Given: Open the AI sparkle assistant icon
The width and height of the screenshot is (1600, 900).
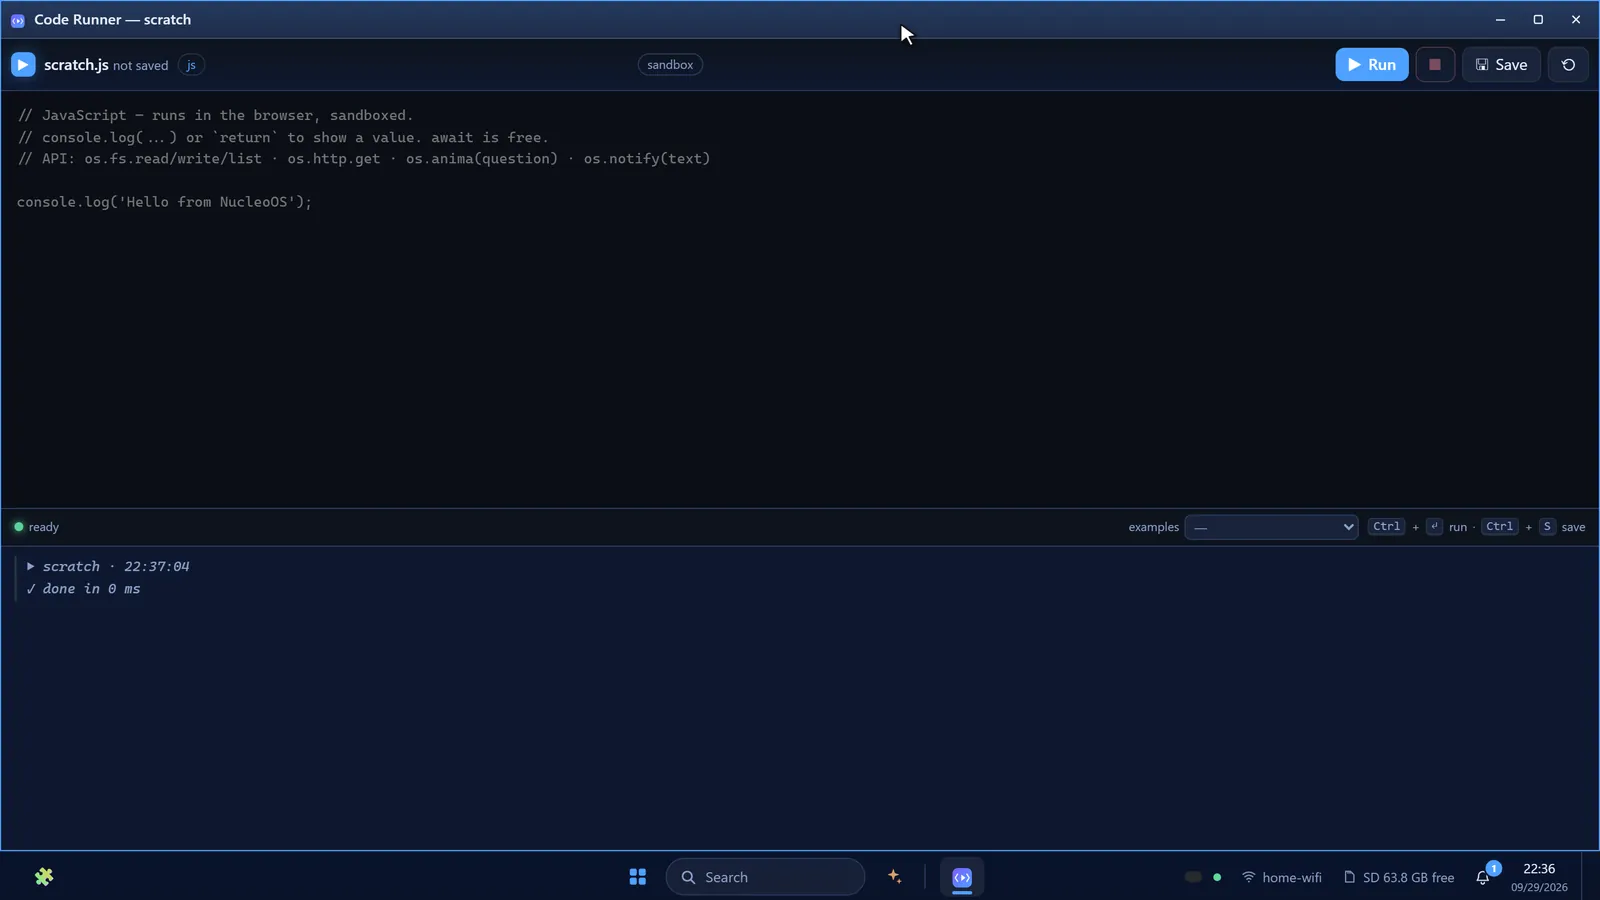Looking at the screenshot, I should [x=895, y=877].
